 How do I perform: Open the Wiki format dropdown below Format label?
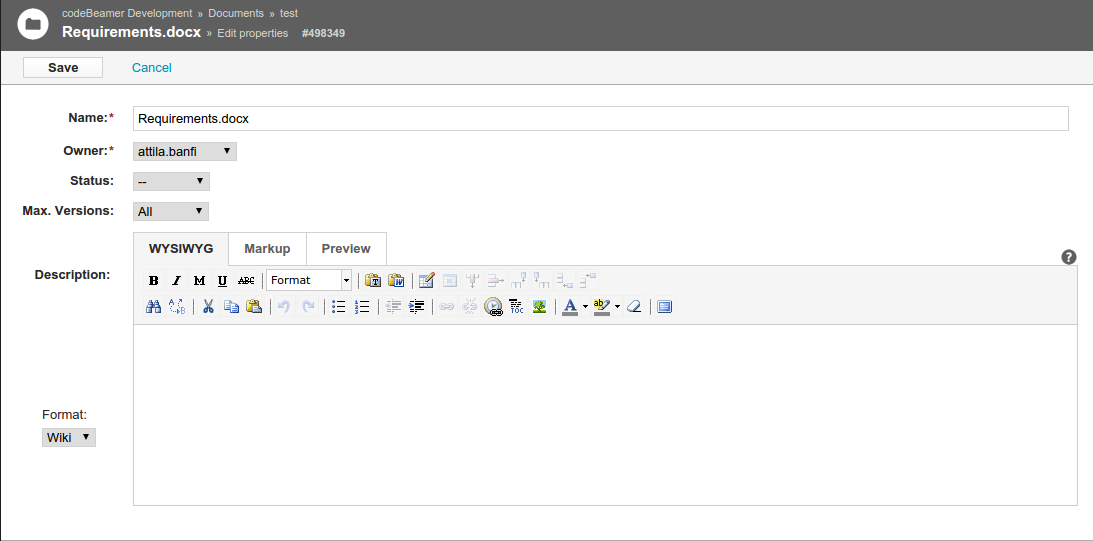point(68,437)
